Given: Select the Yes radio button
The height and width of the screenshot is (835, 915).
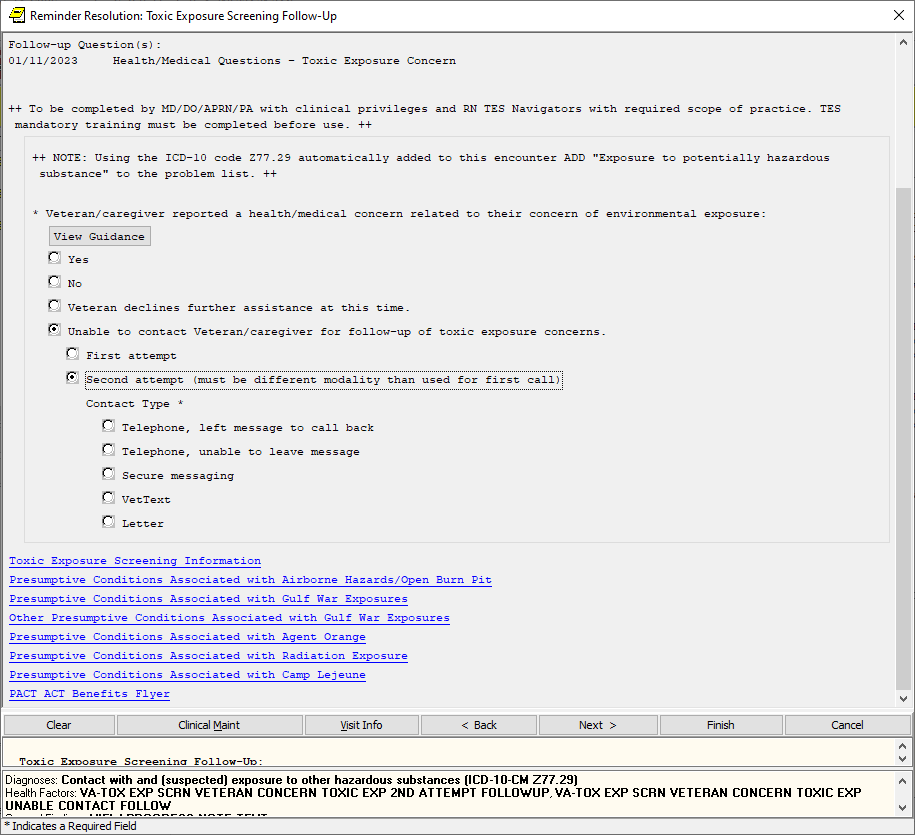Looking at the screenshot, I should point(54,258).
